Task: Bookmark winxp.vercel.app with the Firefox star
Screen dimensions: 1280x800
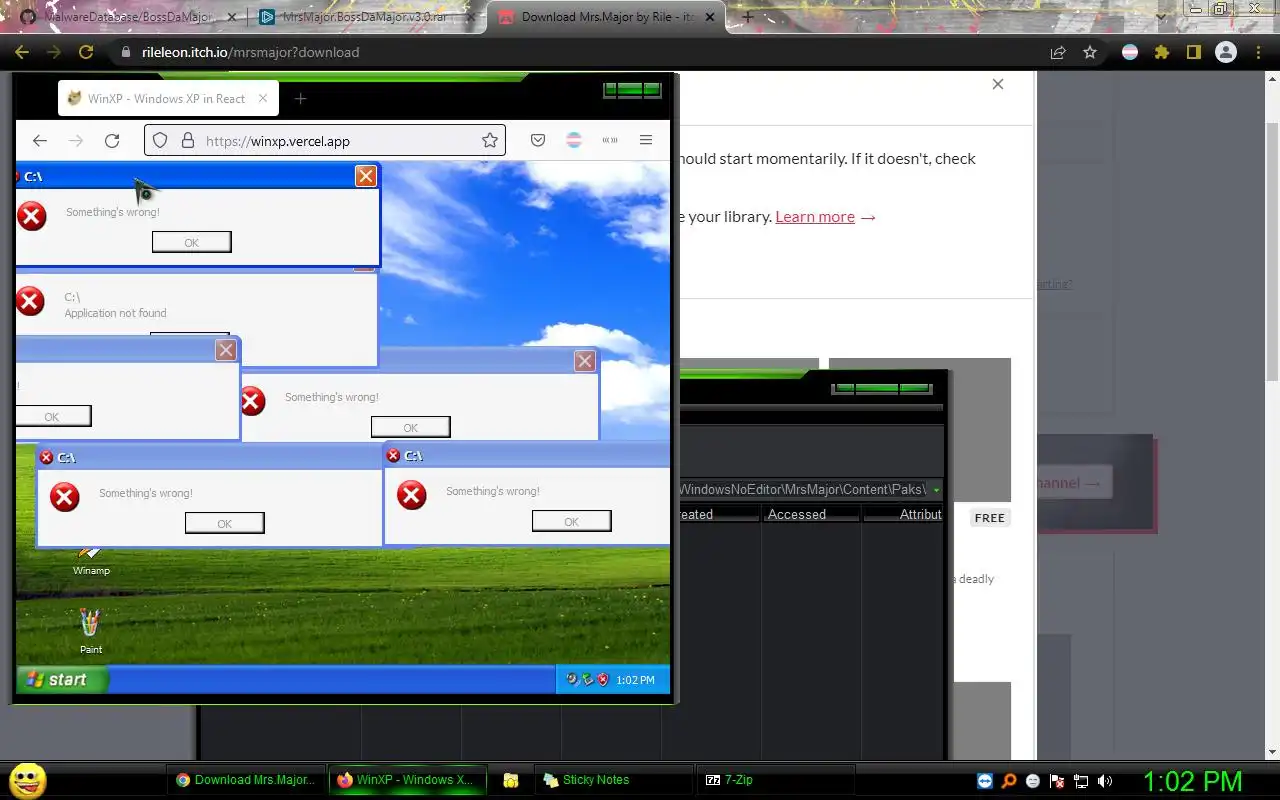Action: coord(490,141)
